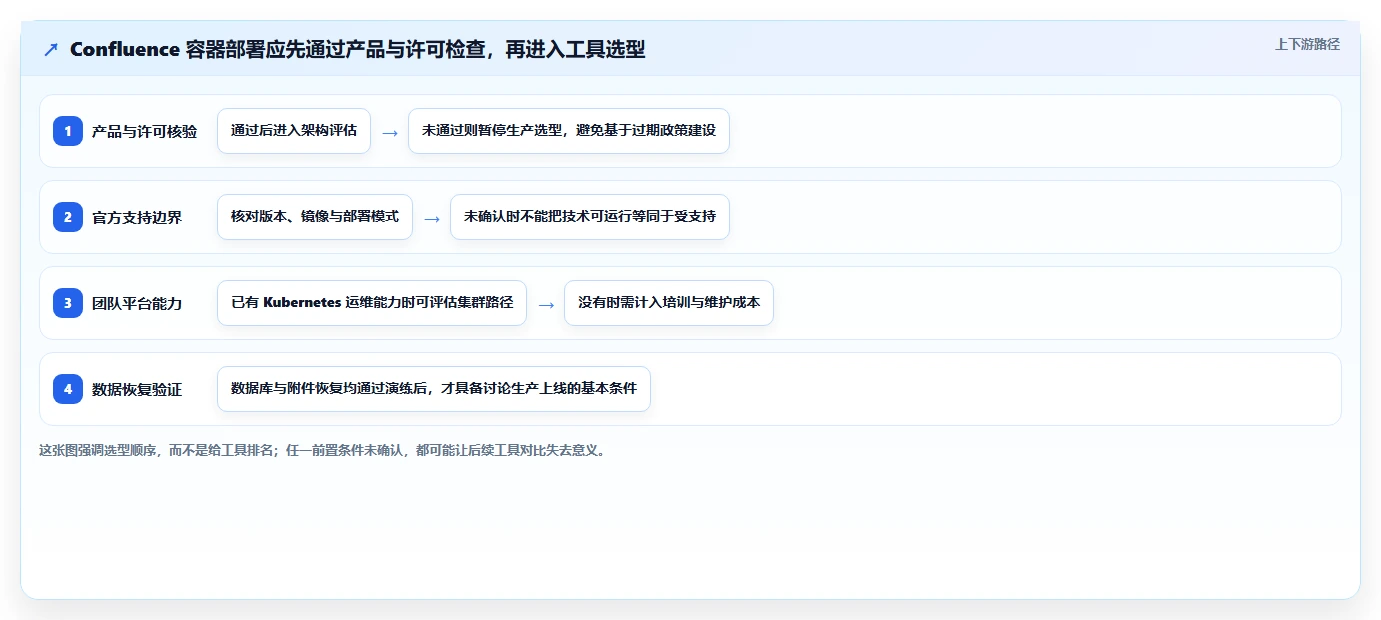Select the '团队平台能力' step label
This screenshot has height=620, width=1381.
137,303
